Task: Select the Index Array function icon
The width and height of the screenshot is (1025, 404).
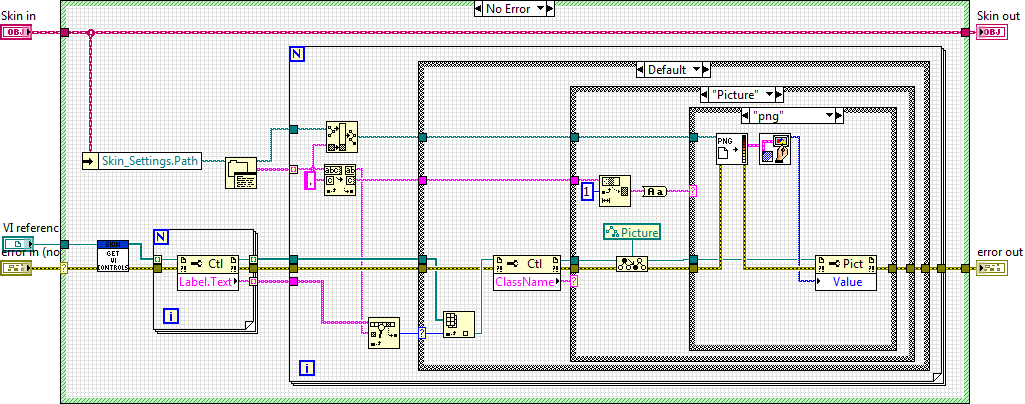Action: point(458,325)
